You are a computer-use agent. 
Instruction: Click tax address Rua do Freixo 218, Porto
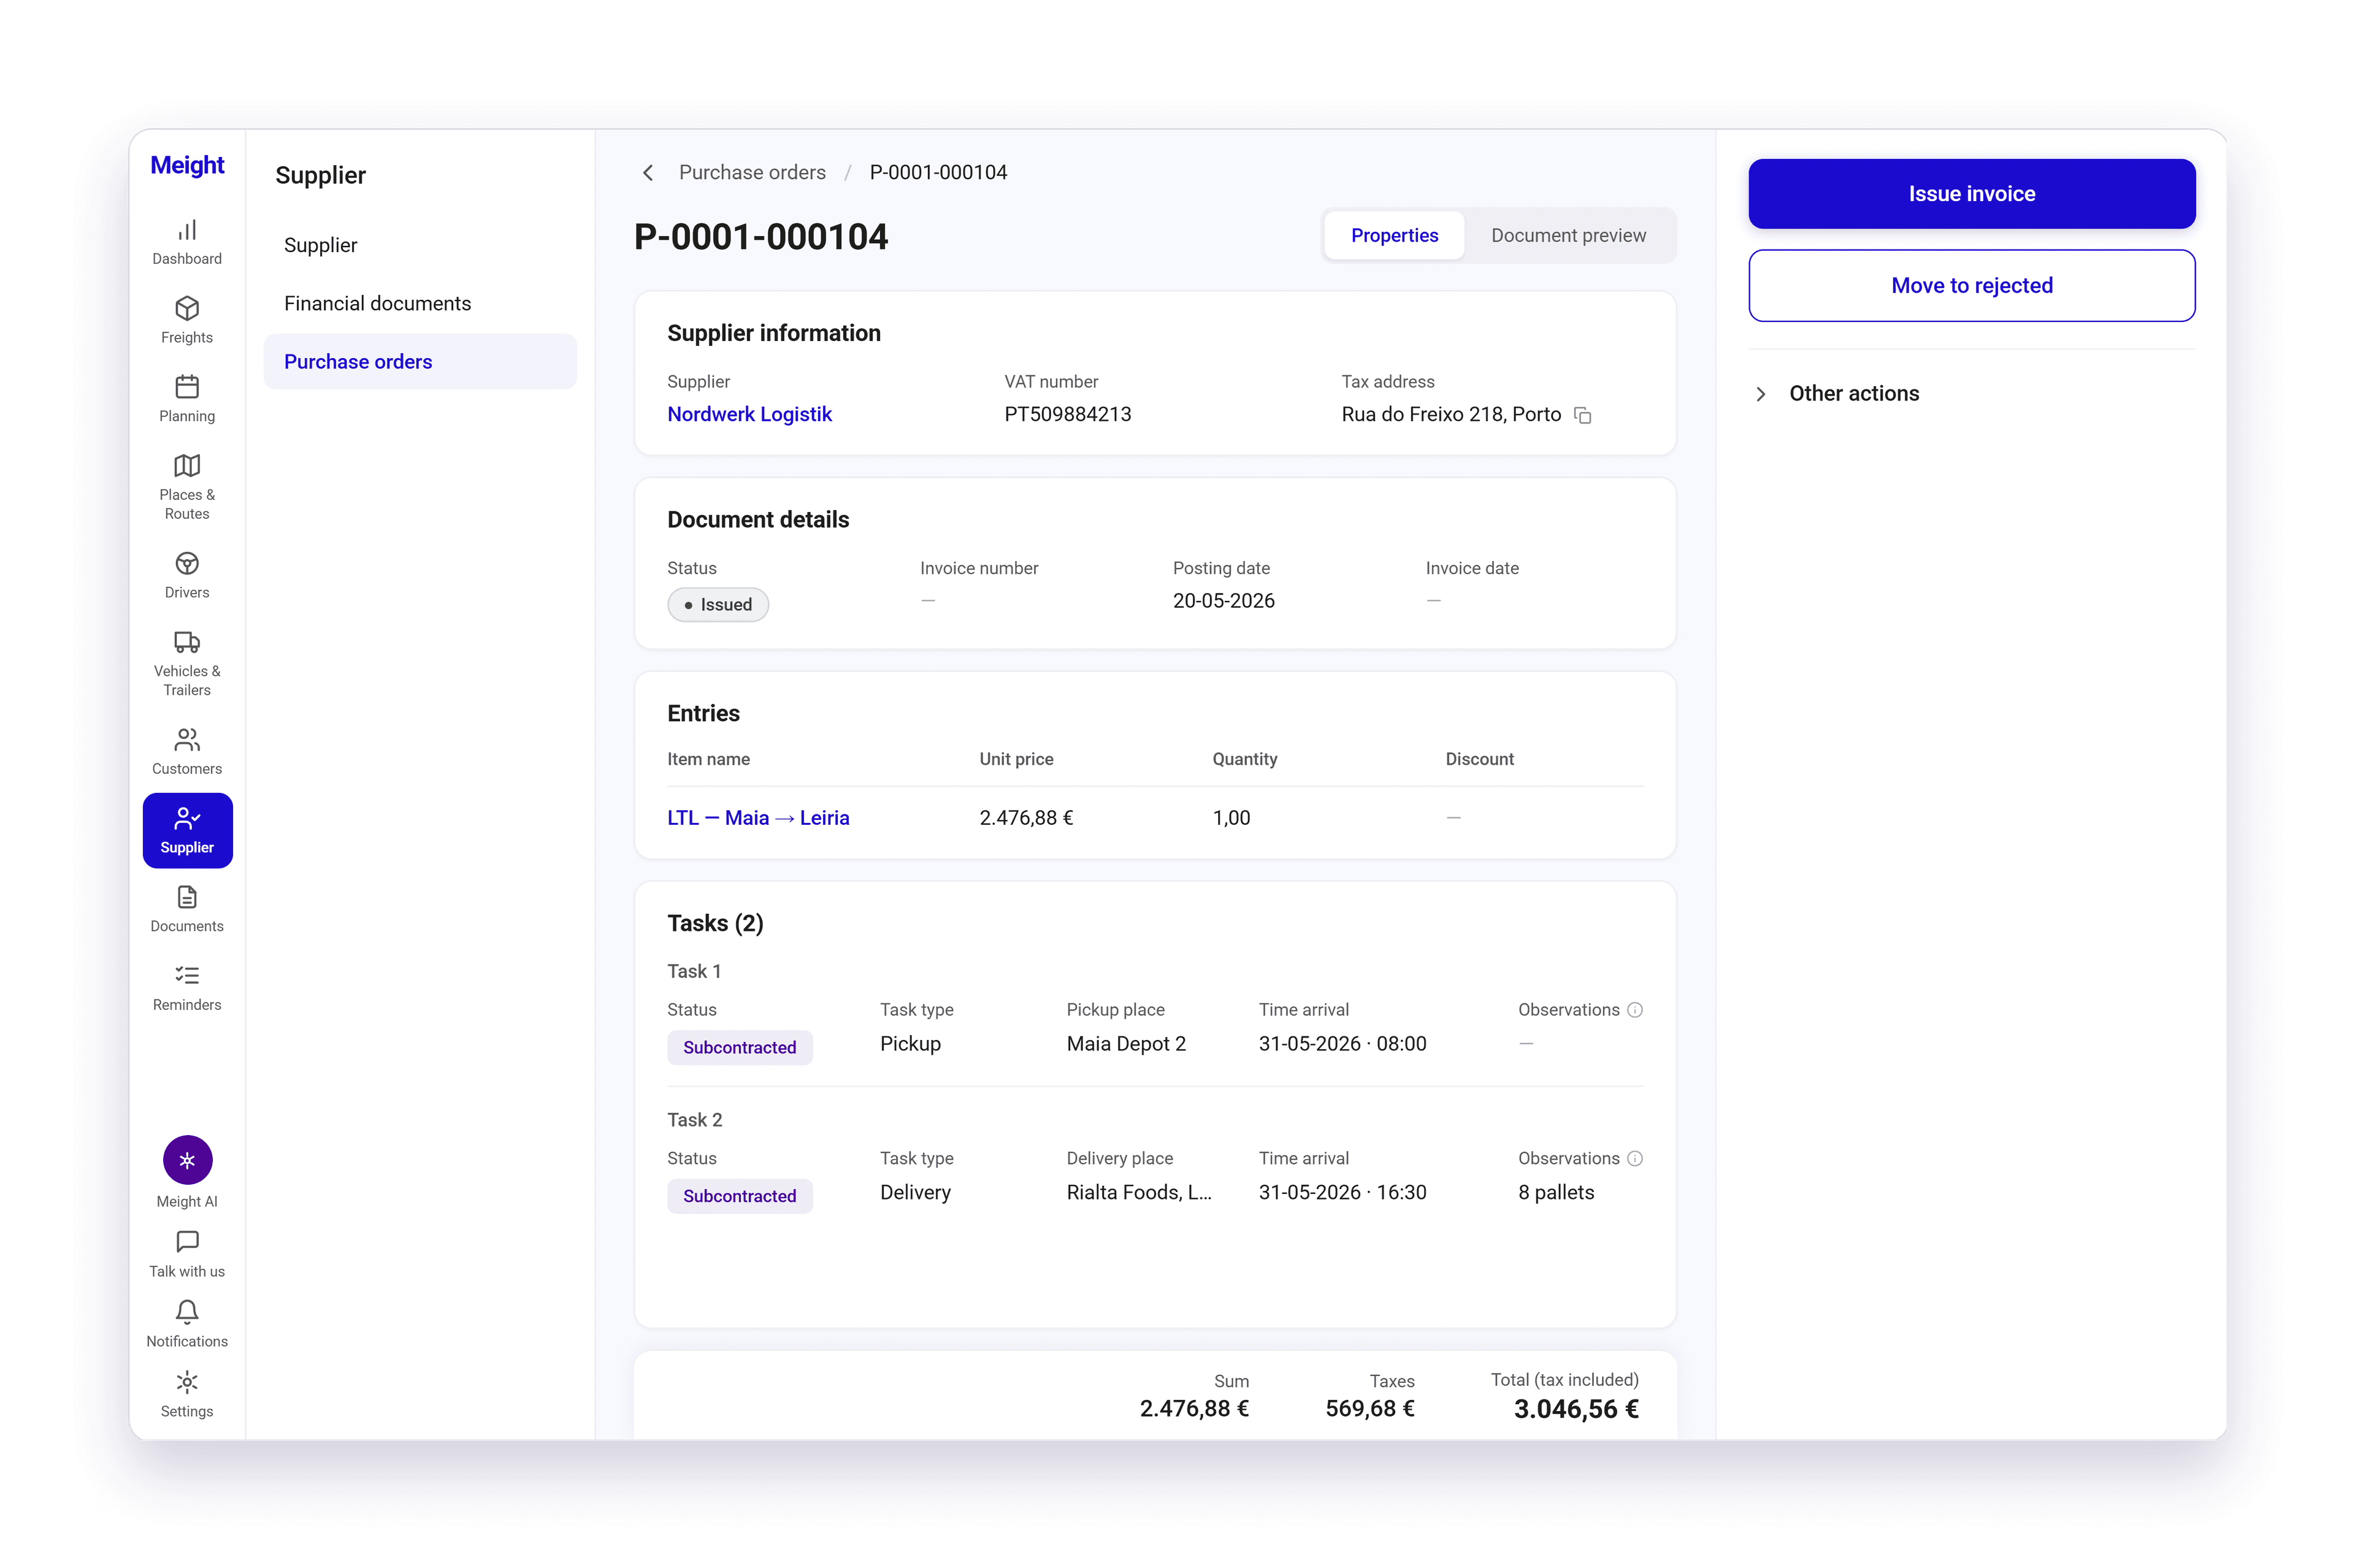1450,414
